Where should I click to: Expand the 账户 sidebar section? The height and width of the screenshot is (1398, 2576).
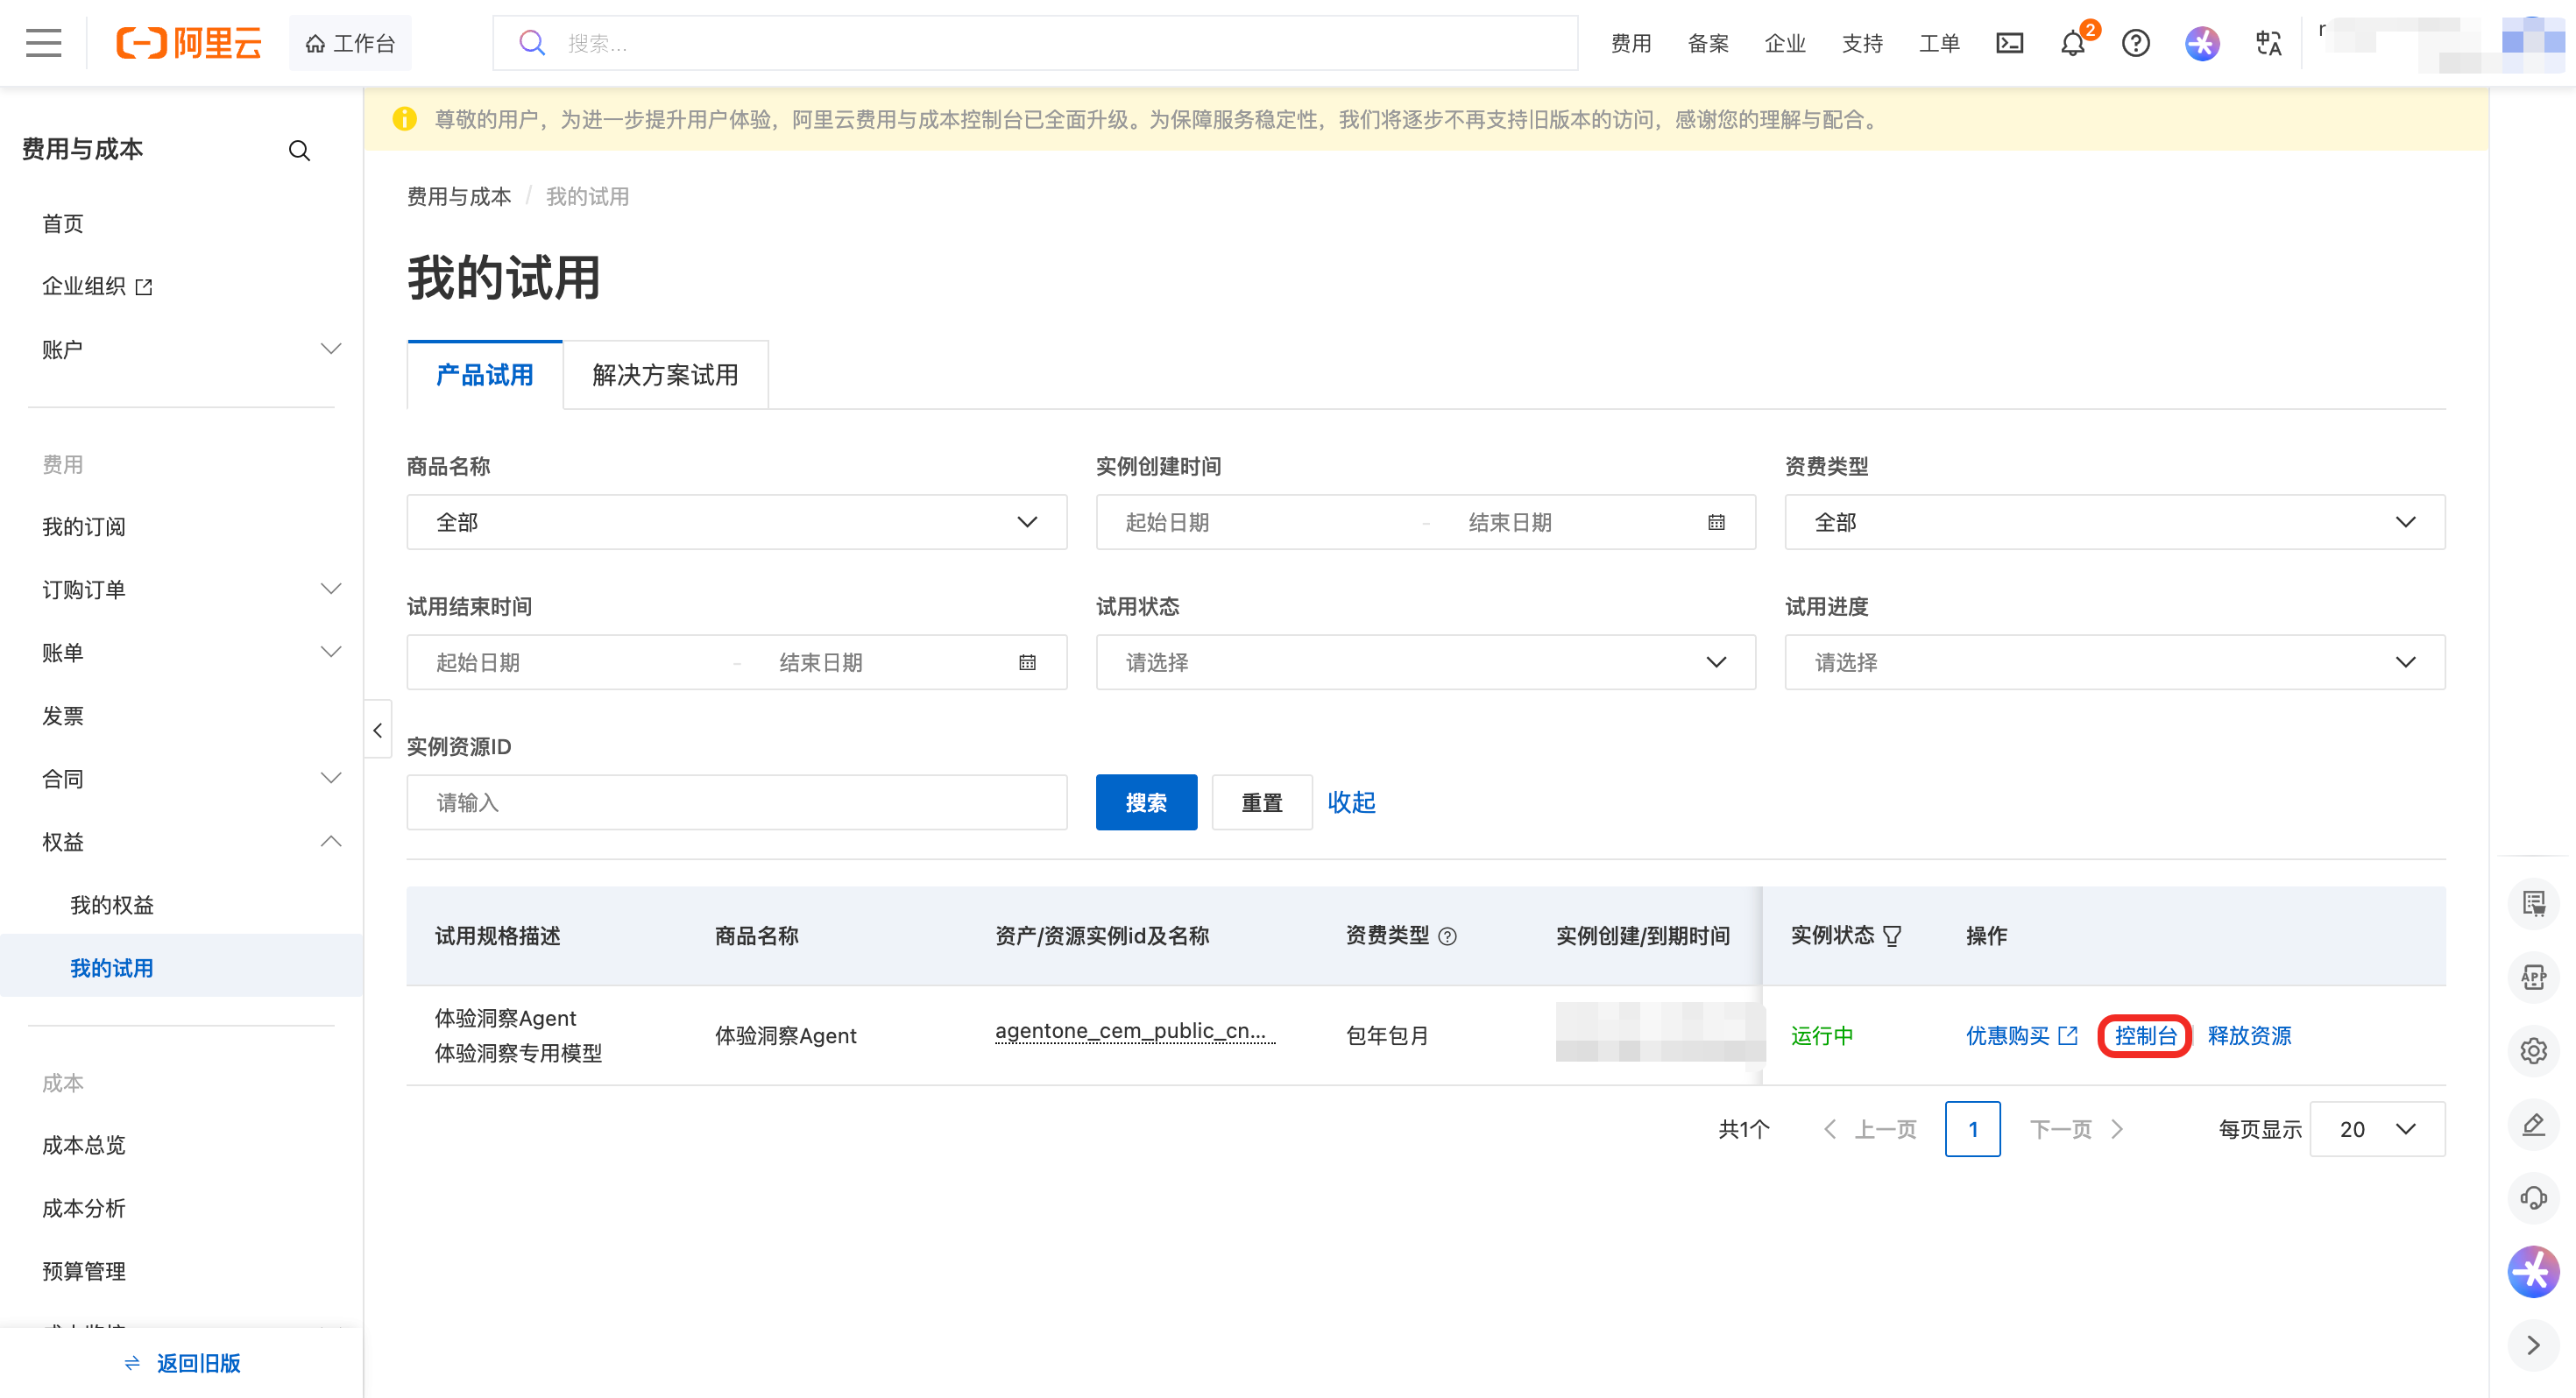pos(331,349)
